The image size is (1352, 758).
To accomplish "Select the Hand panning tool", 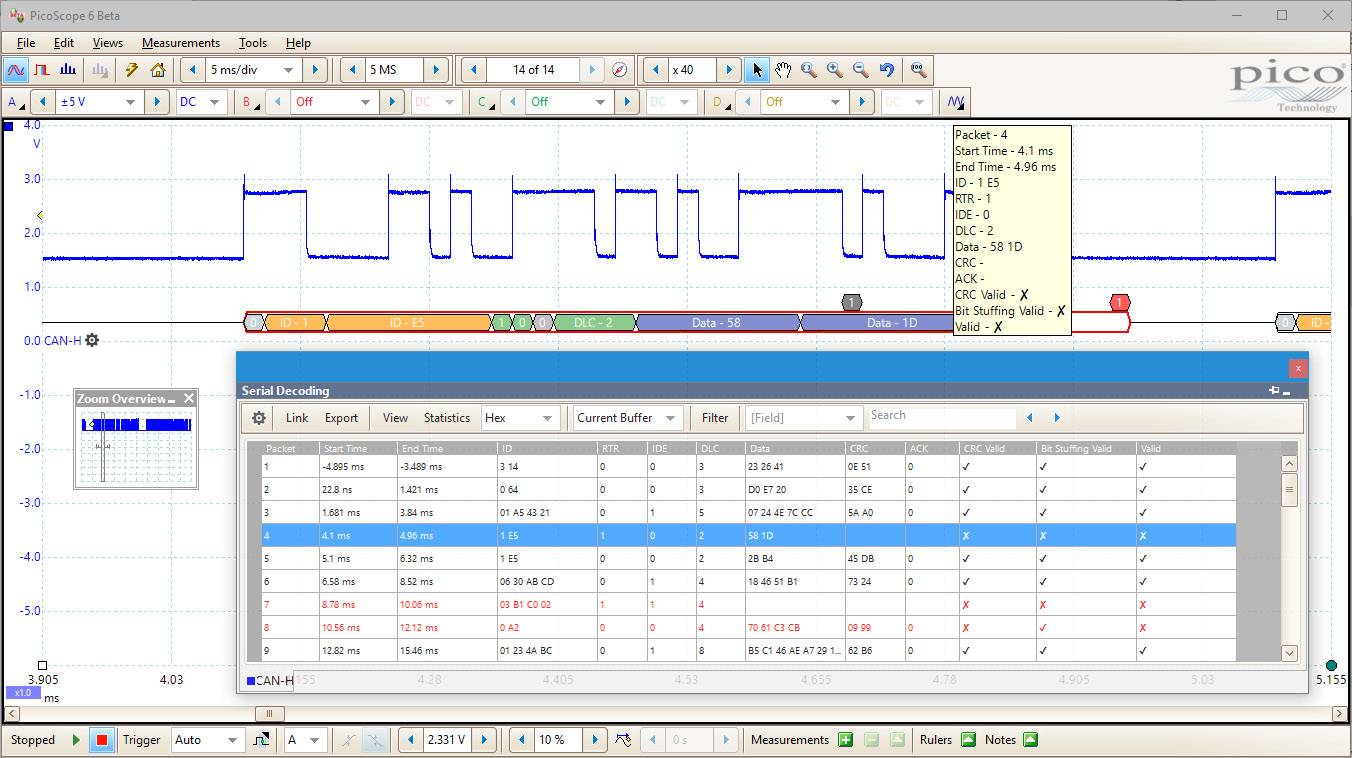I will tap(783, 70).
